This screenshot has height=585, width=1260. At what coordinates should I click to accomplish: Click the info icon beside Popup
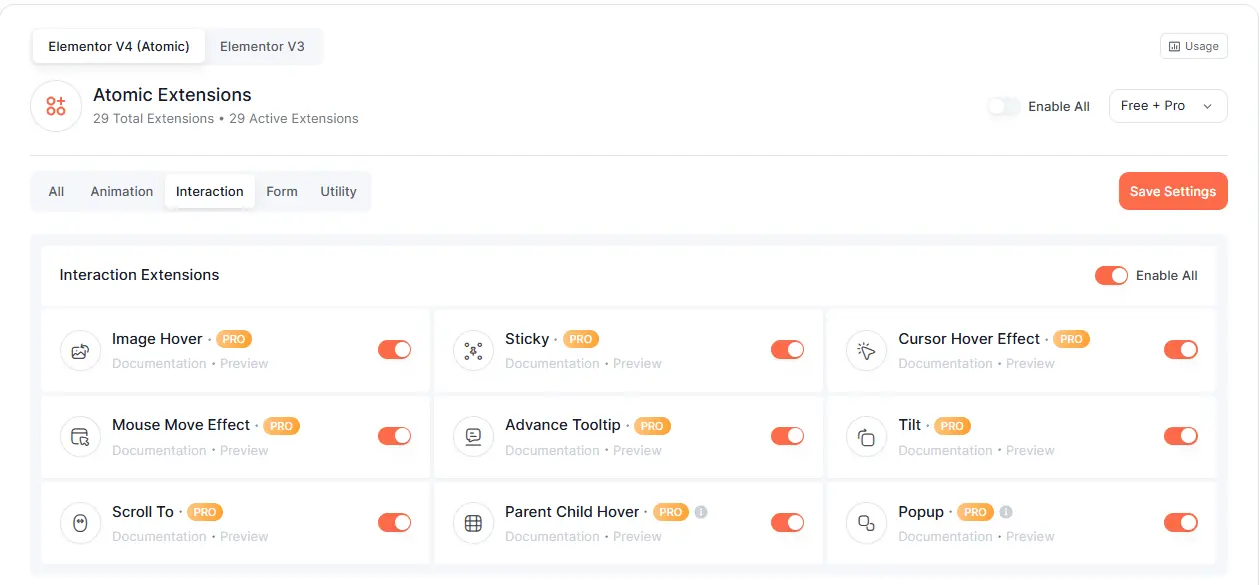[1006, 512]
